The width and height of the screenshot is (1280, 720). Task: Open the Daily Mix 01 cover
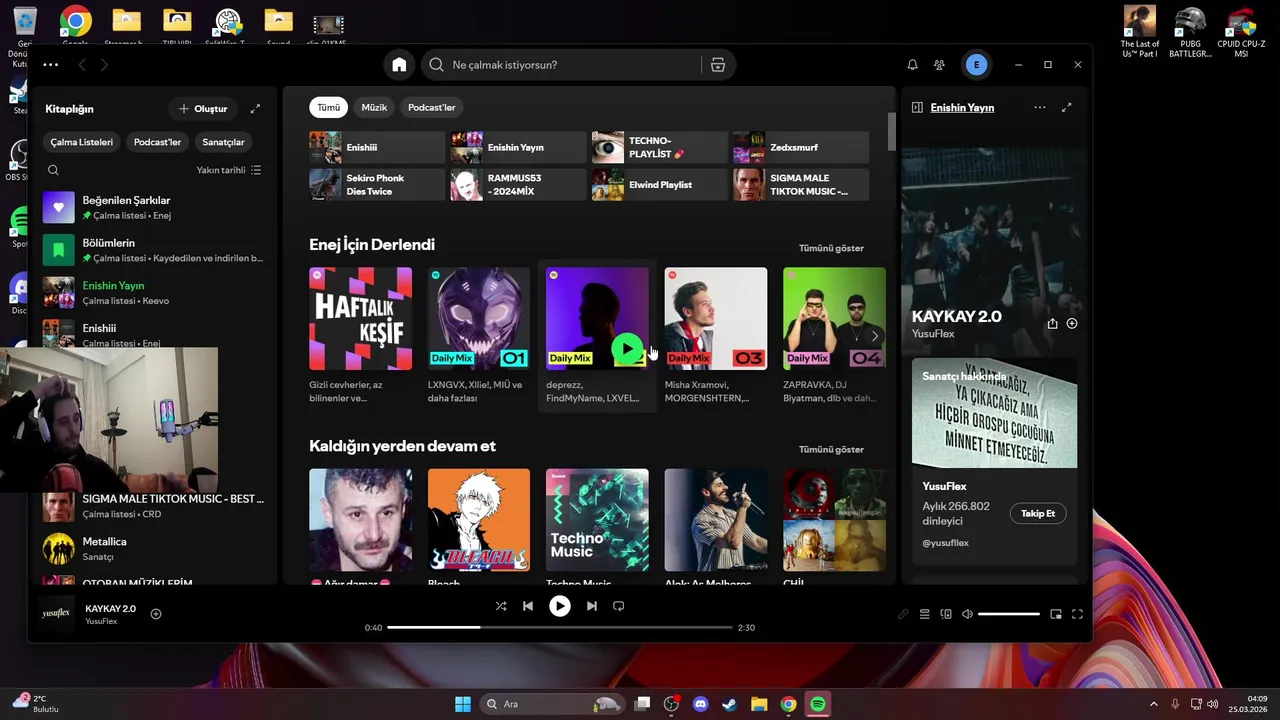tap(479, 318)
